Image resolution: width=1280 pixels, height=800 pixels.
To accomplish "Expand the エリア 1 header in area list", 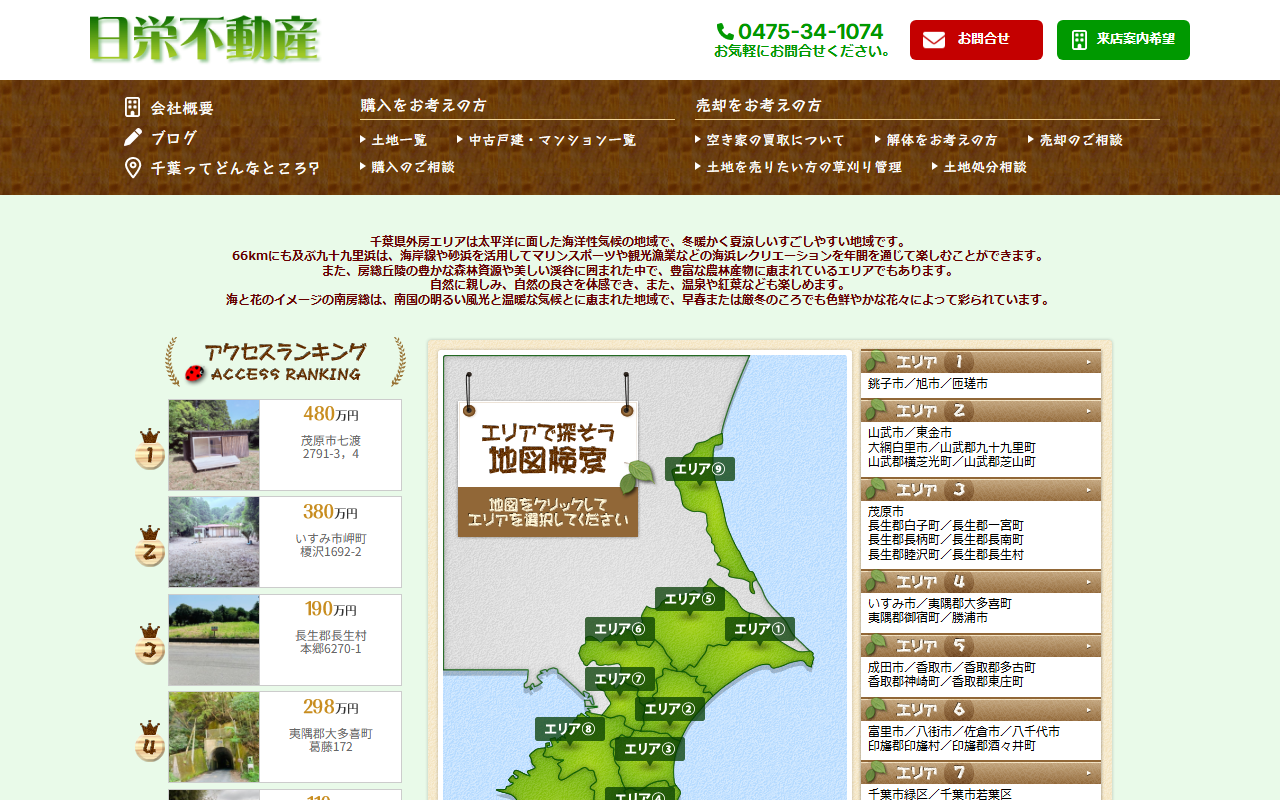I will point(981,361).
